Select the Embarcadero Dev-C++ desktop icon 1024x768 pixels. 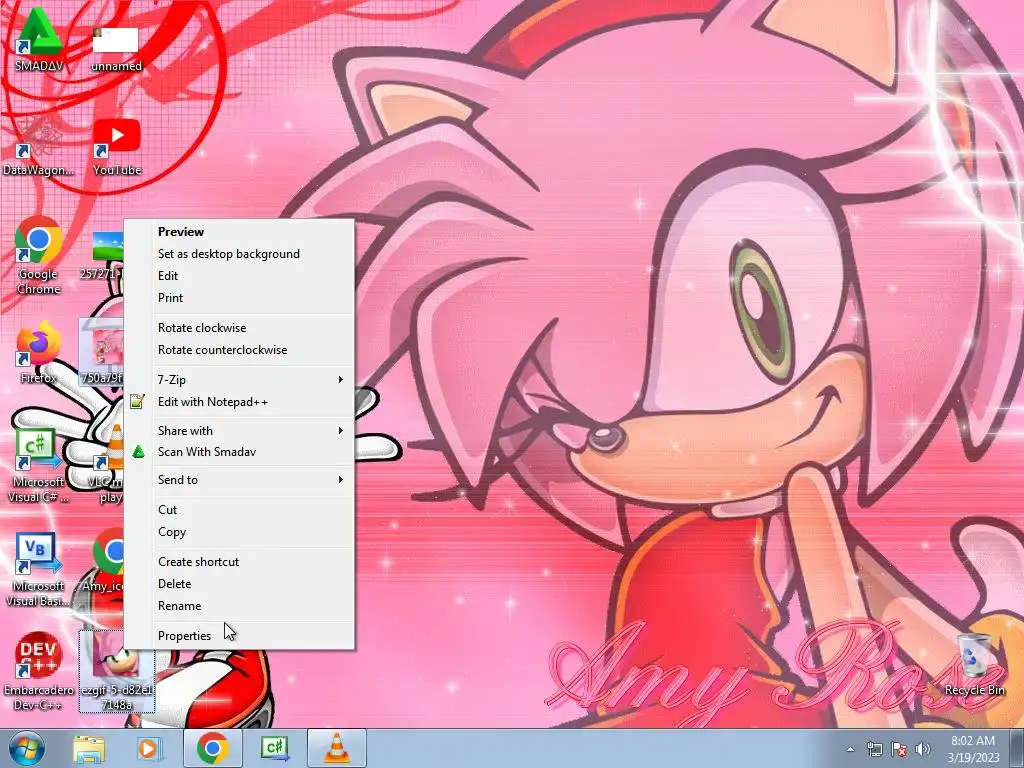[x=39, y=671]
